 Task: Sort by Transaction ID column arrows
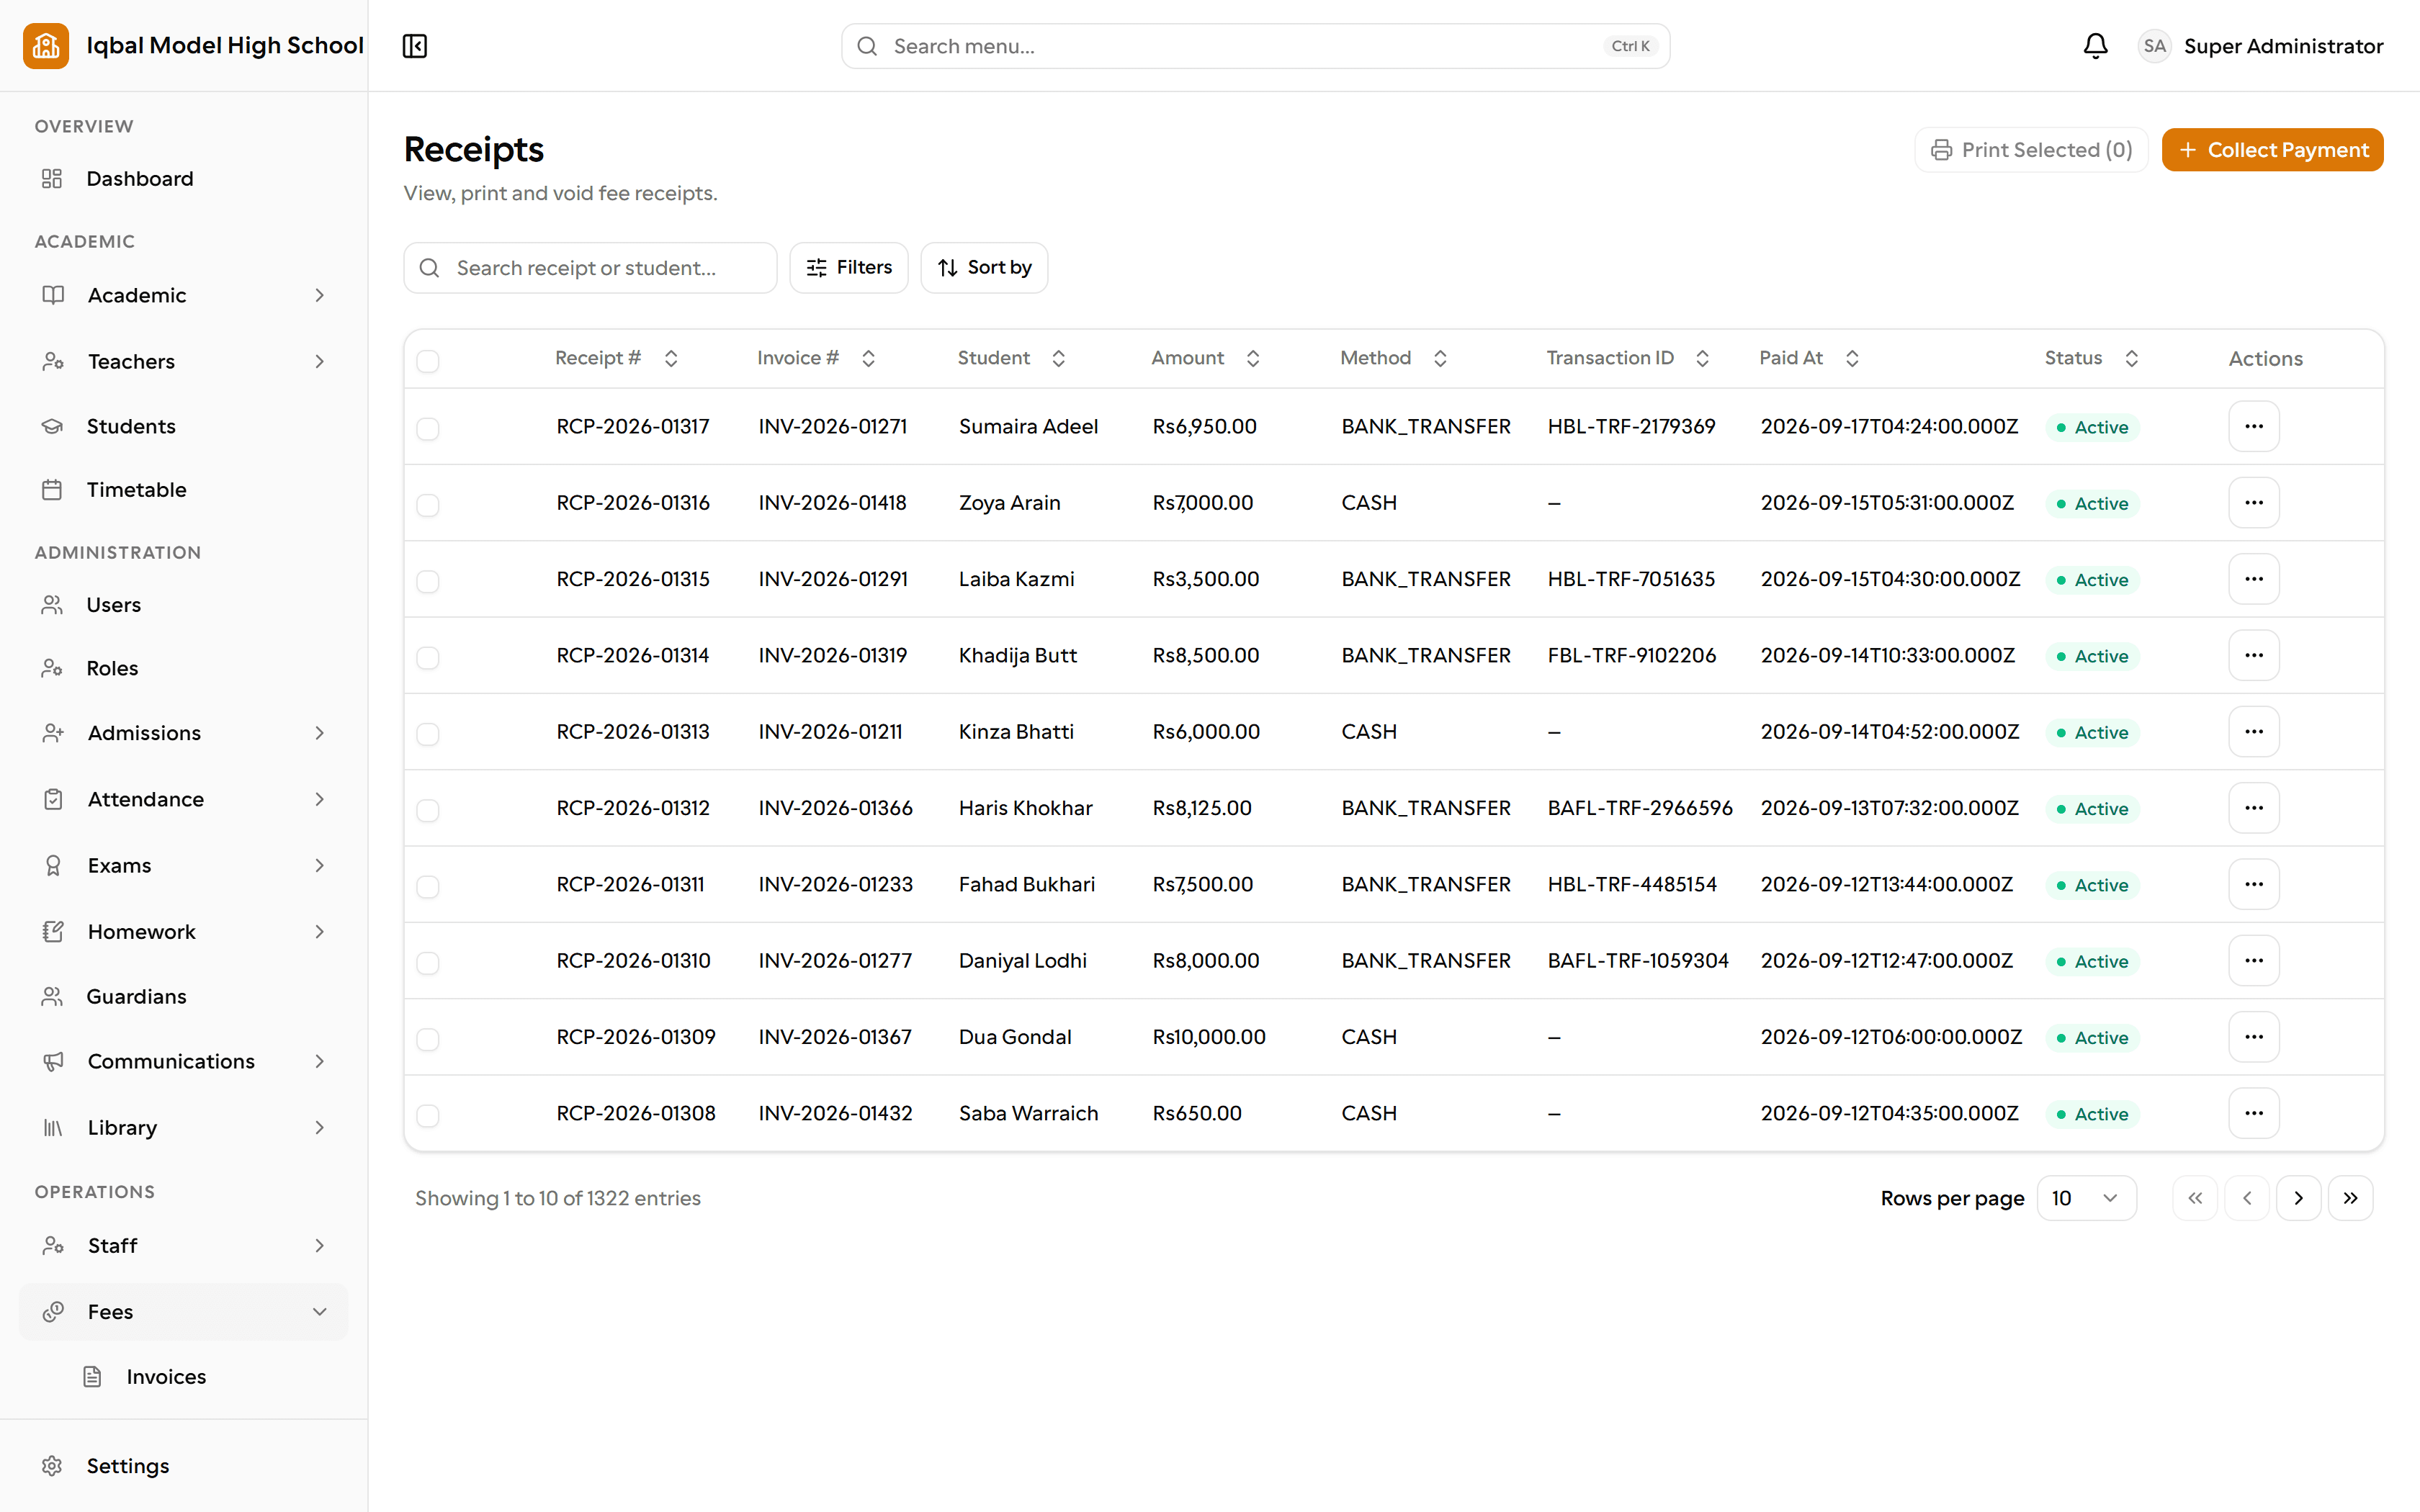click(1702, 358)
